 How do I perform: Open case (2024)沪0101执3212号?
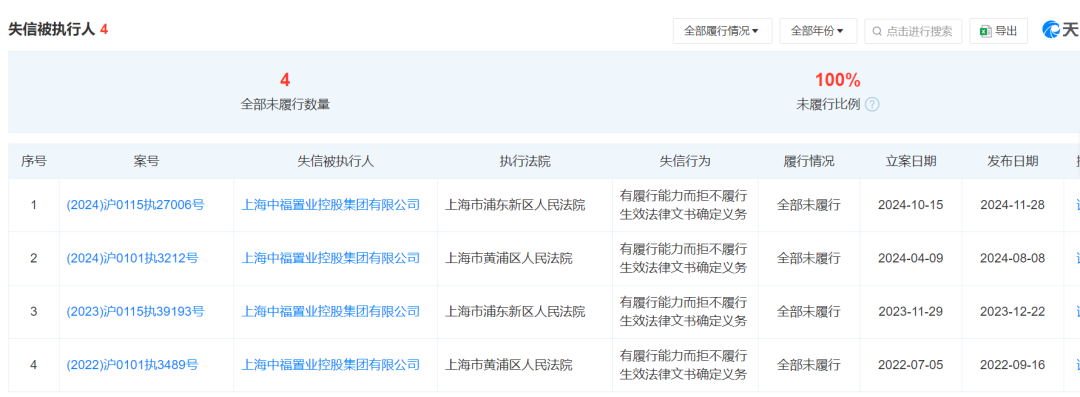point(132,258)
